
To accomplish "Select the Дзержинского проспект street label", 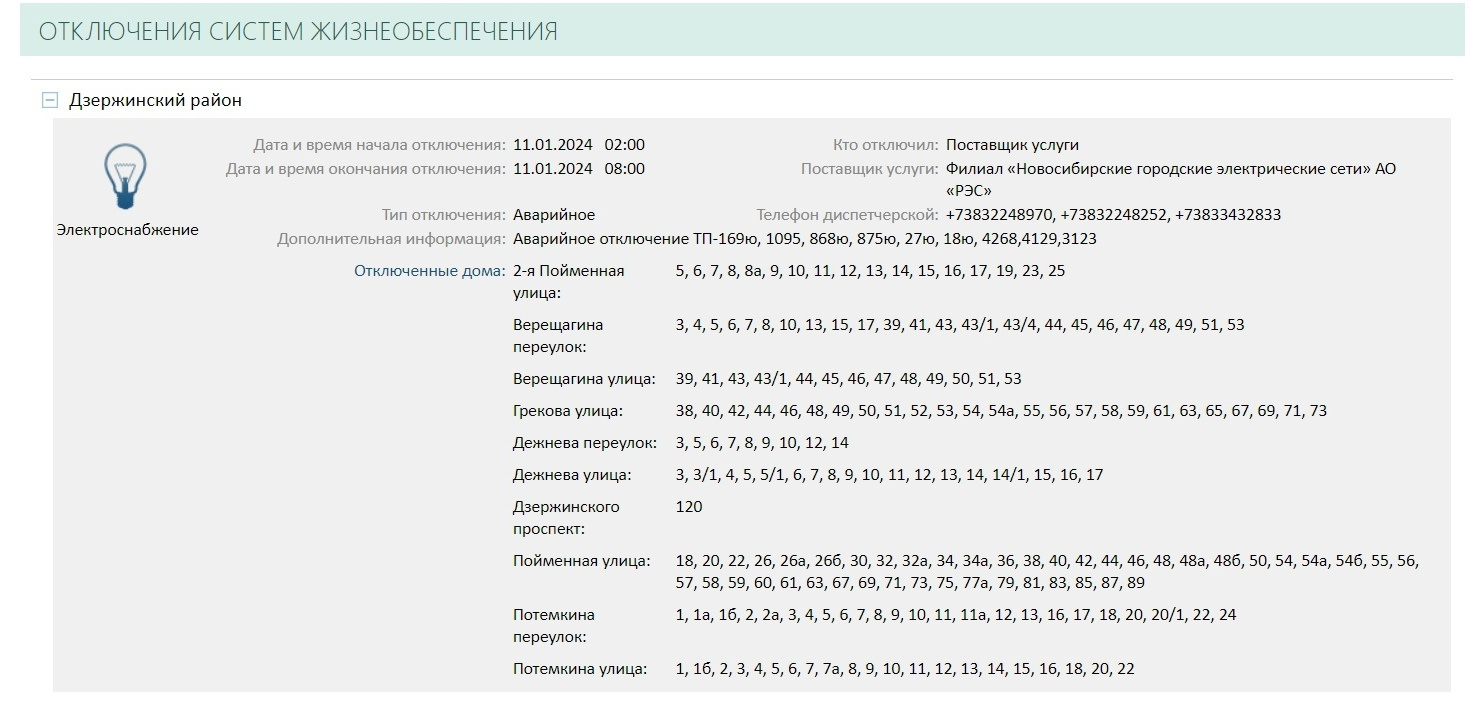I will pyautogui.click(x=566, y=517).
